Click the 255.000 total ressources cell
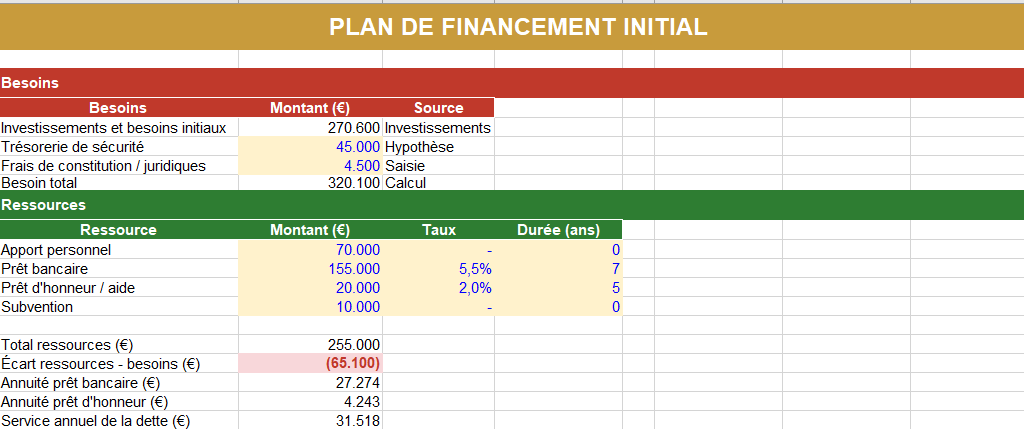This screenshot has width=1024, height=429. point(310,345)
